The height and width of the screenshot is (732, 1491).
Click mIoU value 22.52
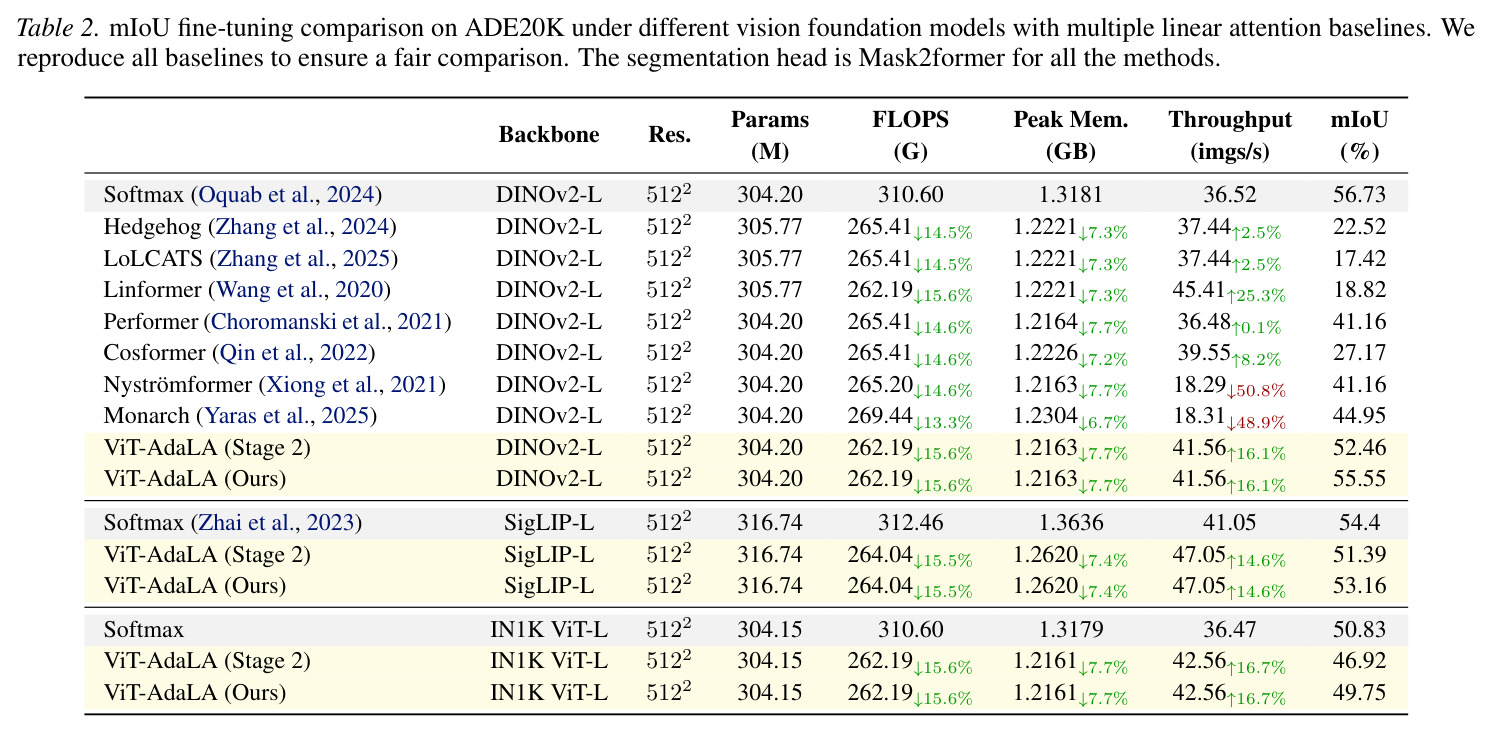pos(1359,227)
